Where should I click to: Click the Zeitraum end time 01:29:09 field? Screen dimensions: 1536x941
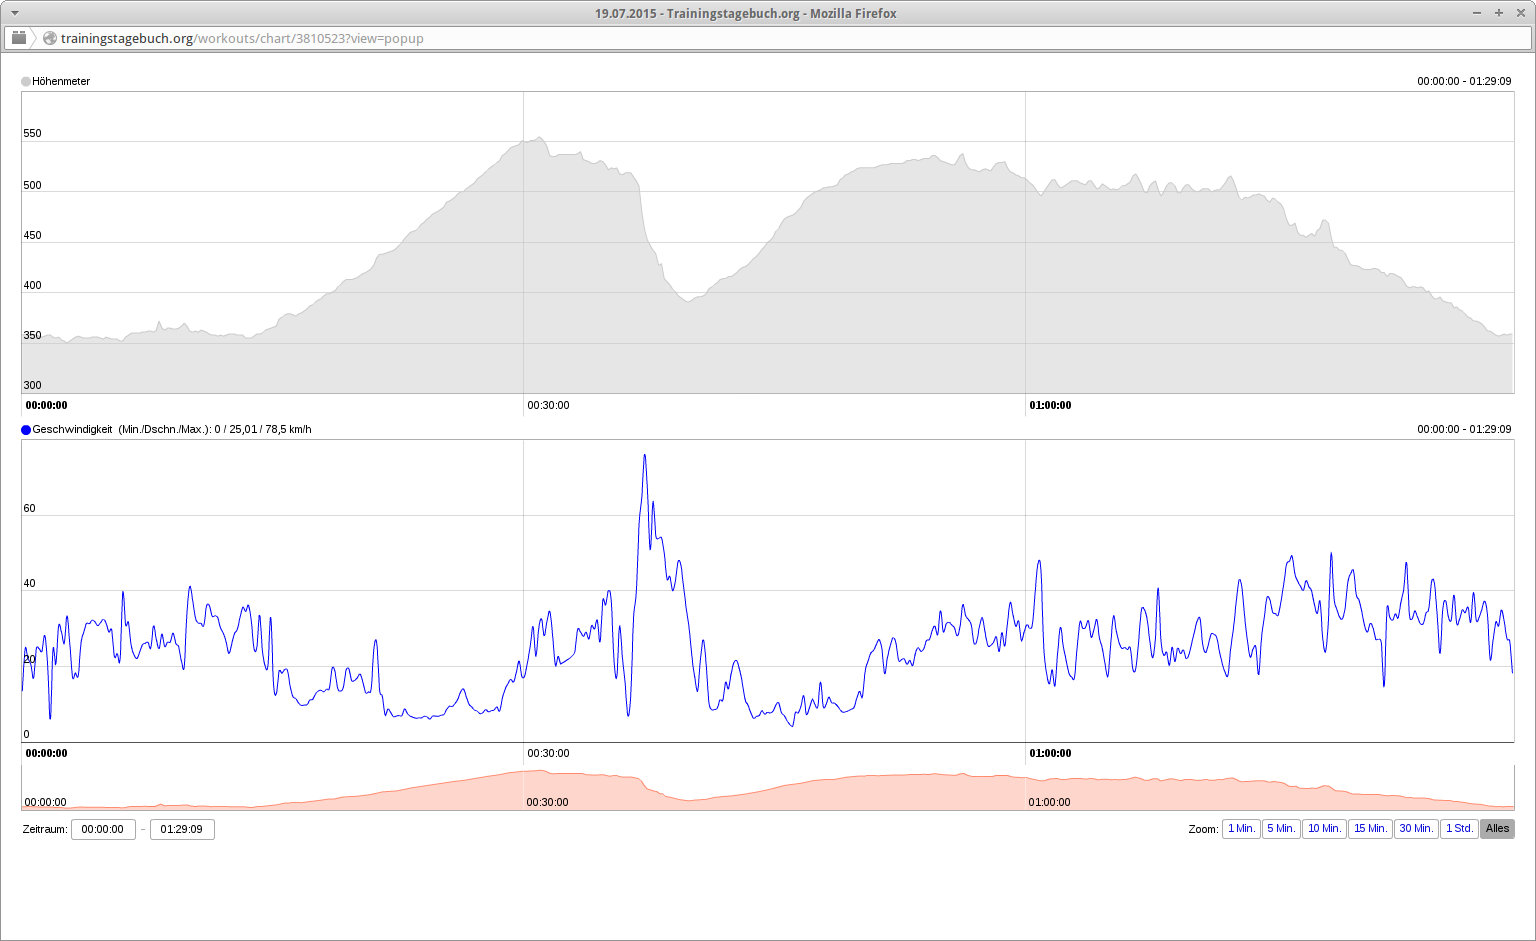coord(182,830)
